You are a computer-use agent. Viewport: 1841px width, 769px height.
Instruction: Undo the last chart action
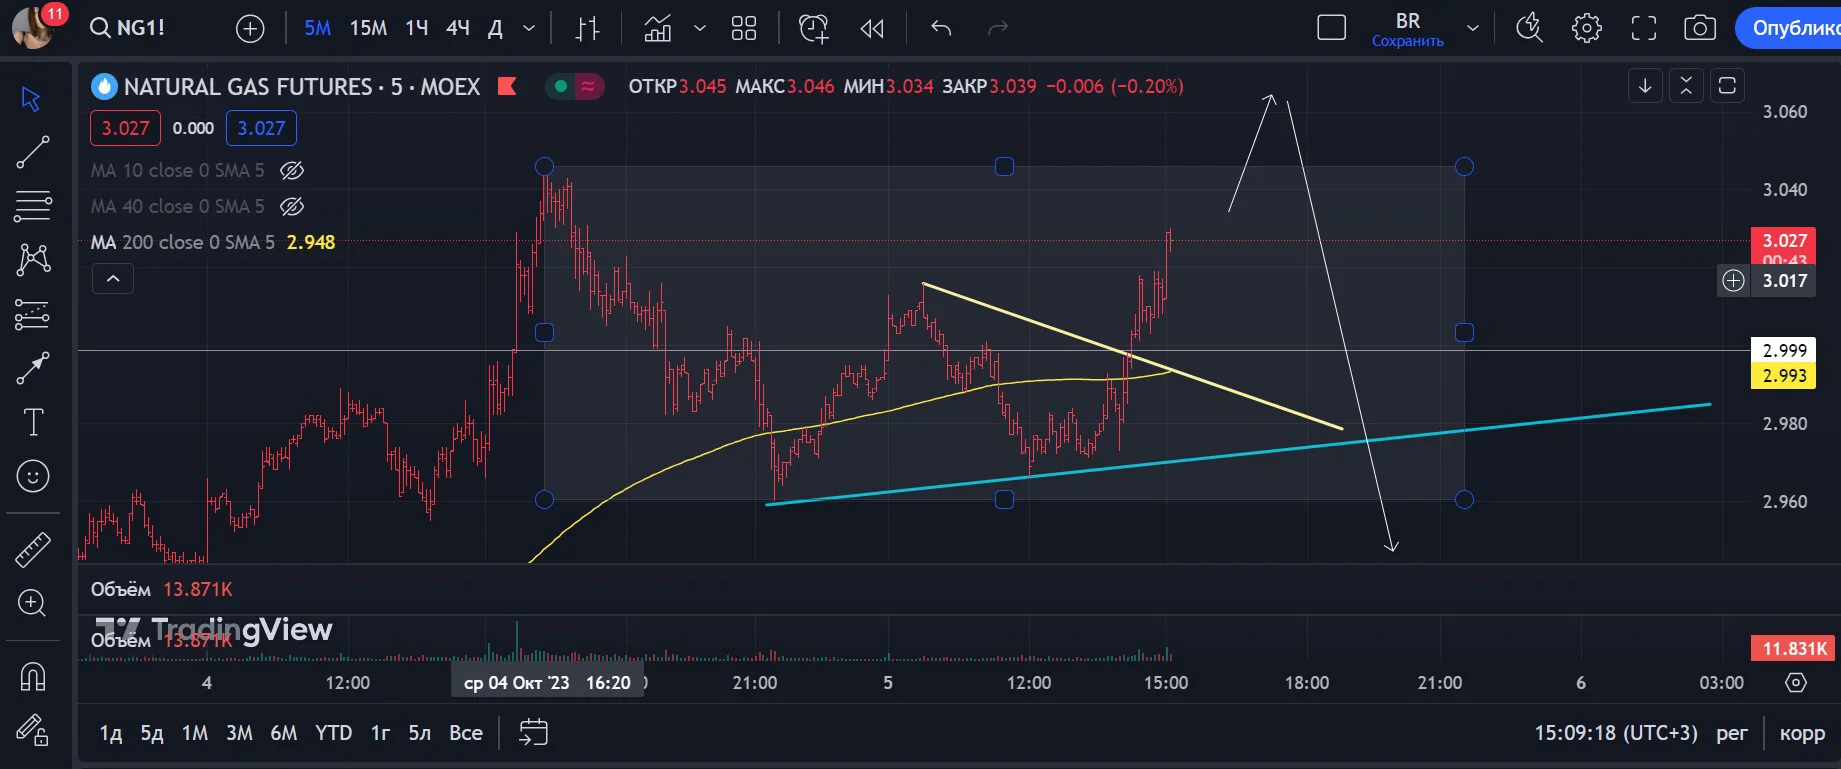(941, 29)
